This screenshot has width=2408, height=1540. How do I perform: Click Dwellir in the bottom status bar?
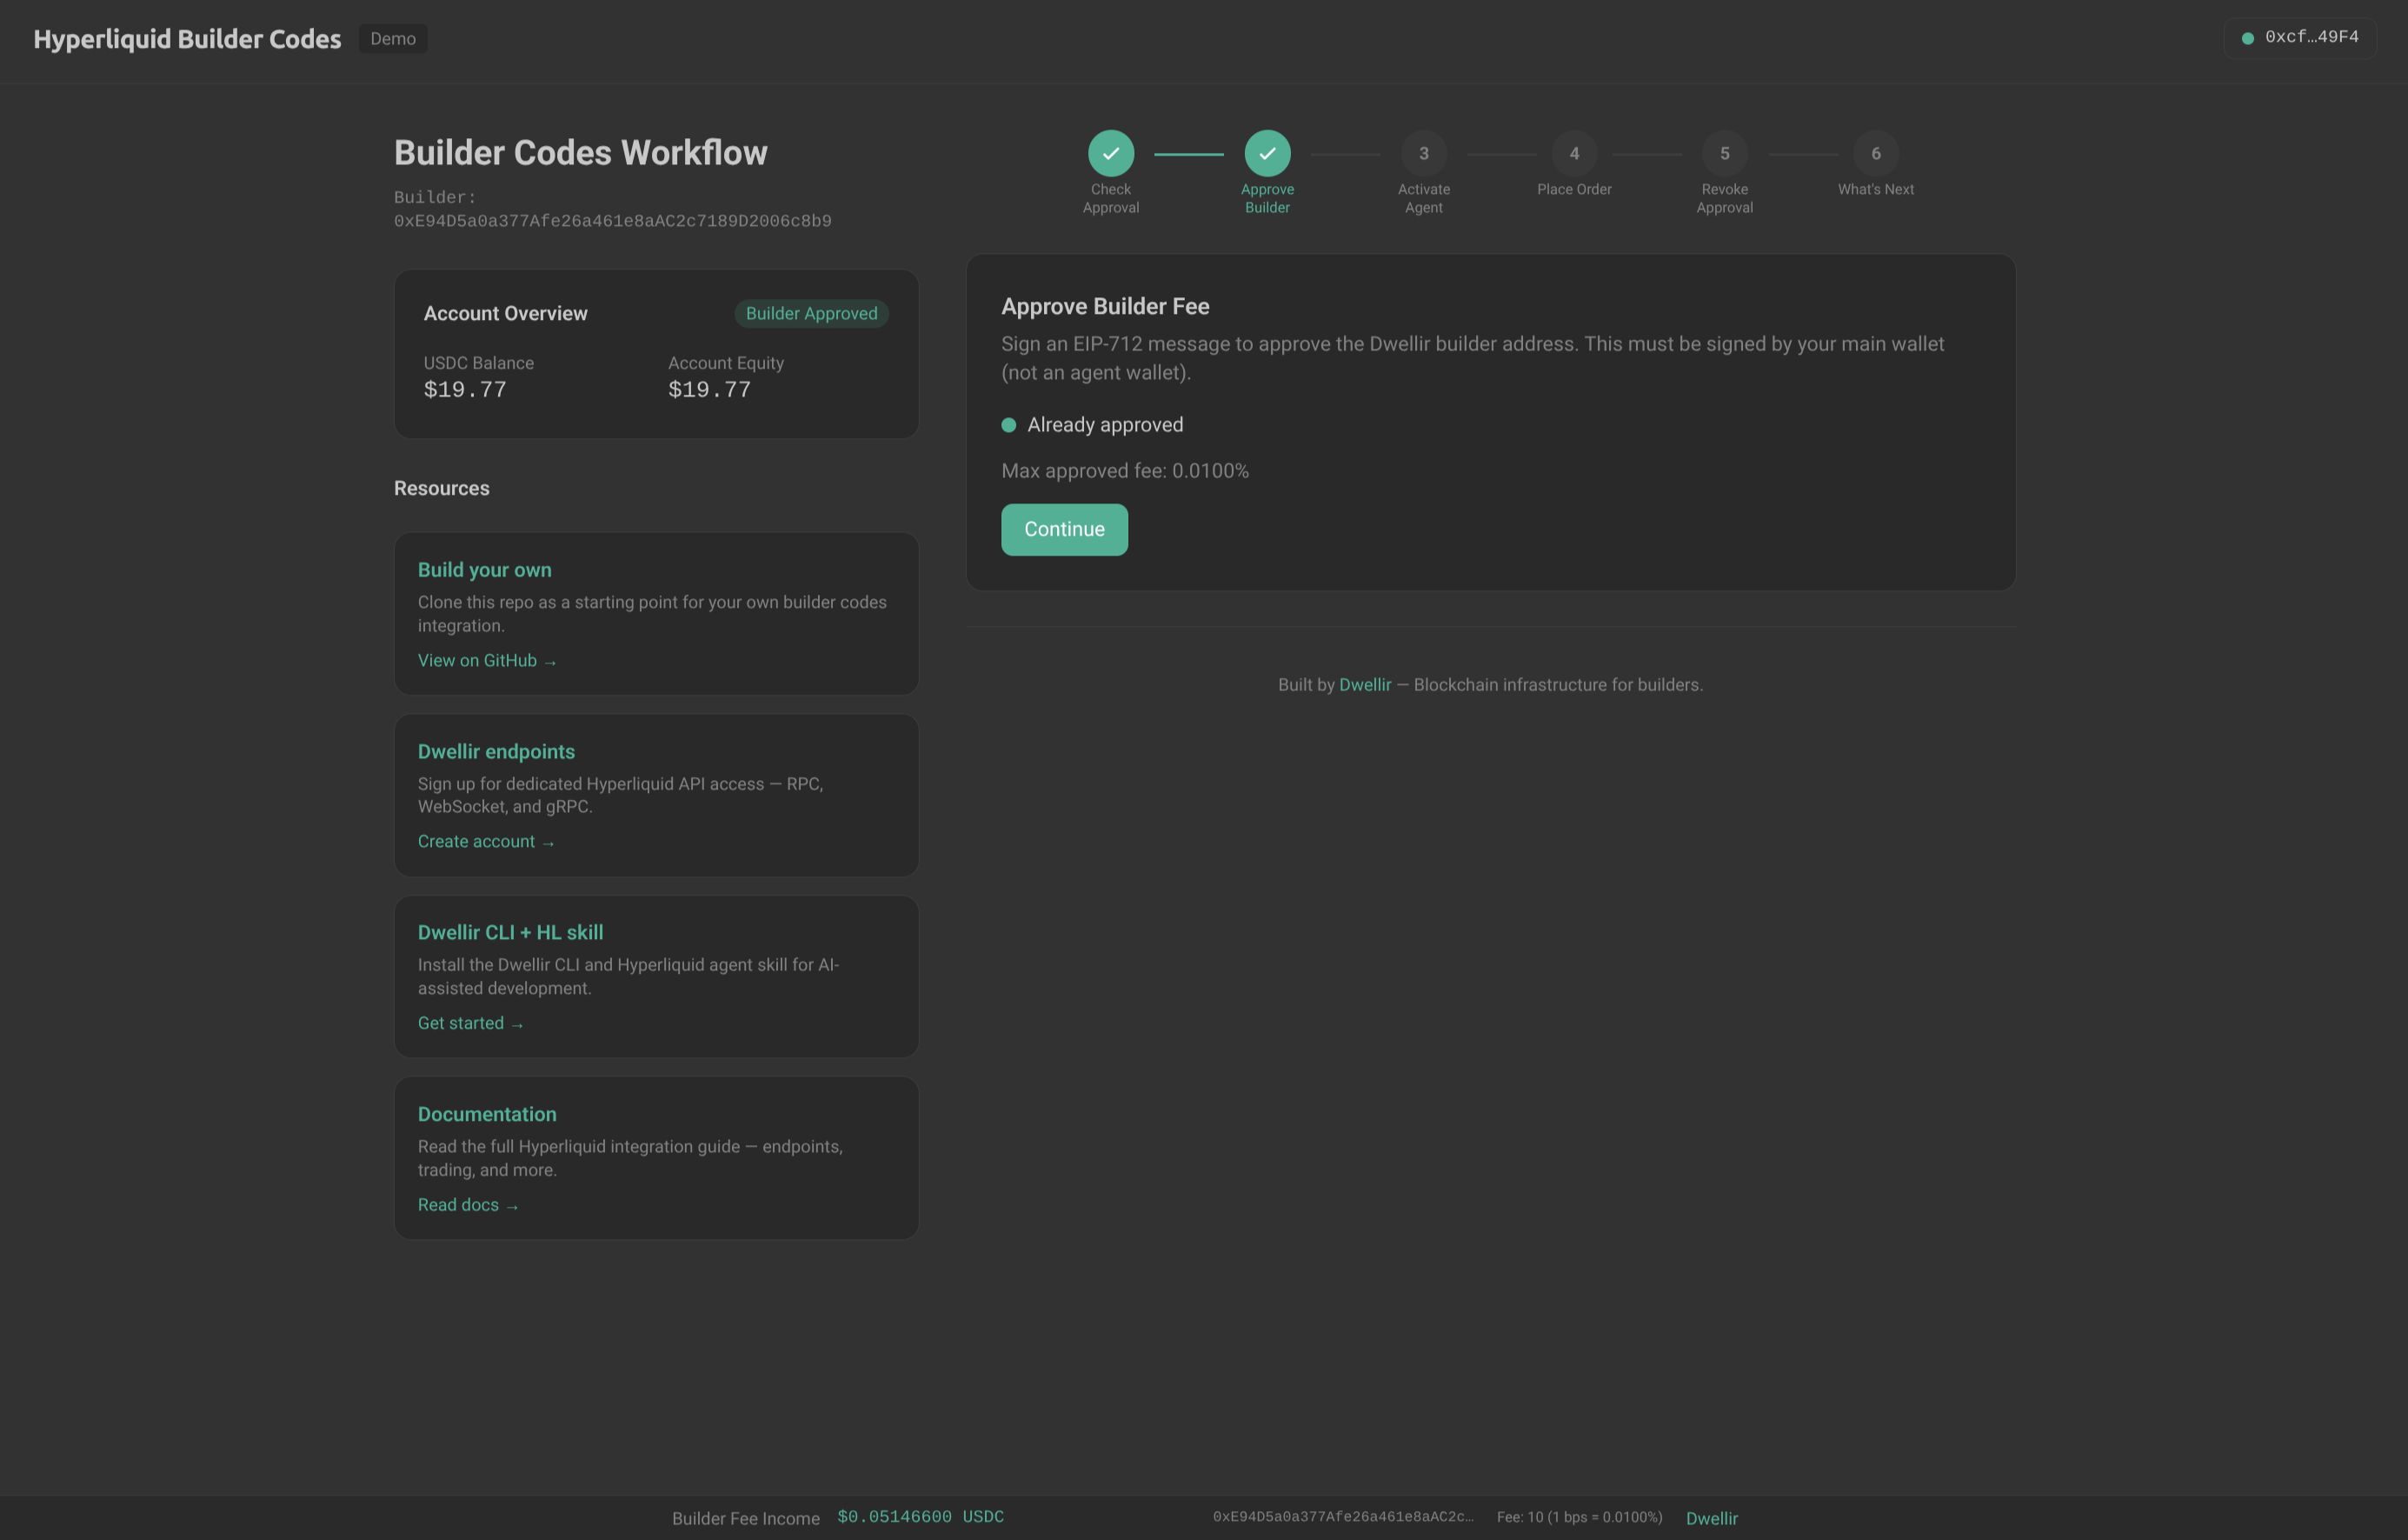1712,1517
